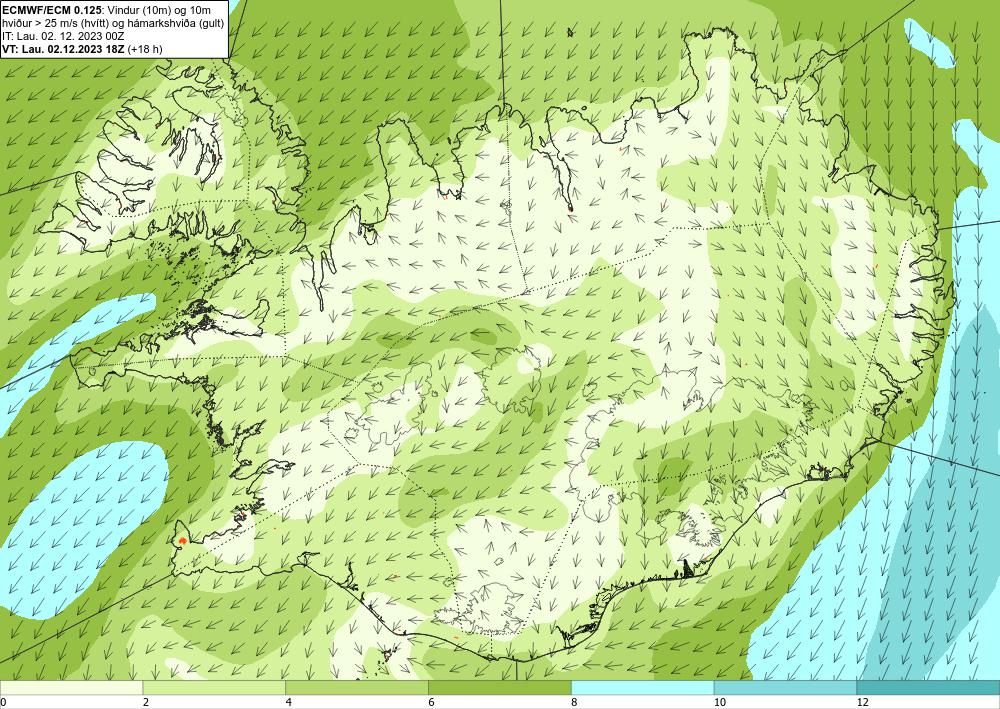Click the legend scale label '4'
Image resolution: width=1000 pixels, height=709 pixels.
[x=288, y=702]
